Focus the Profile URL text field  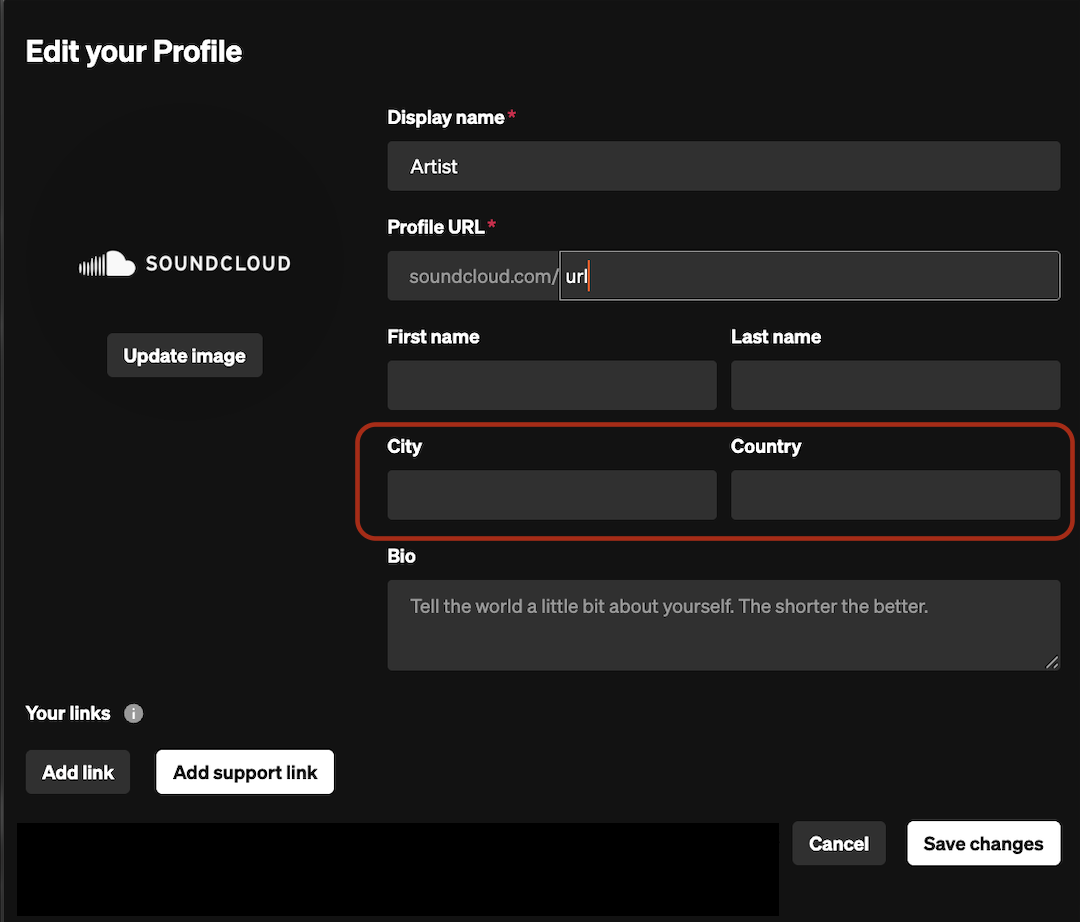pyautogui.click(x=809, y=275)
